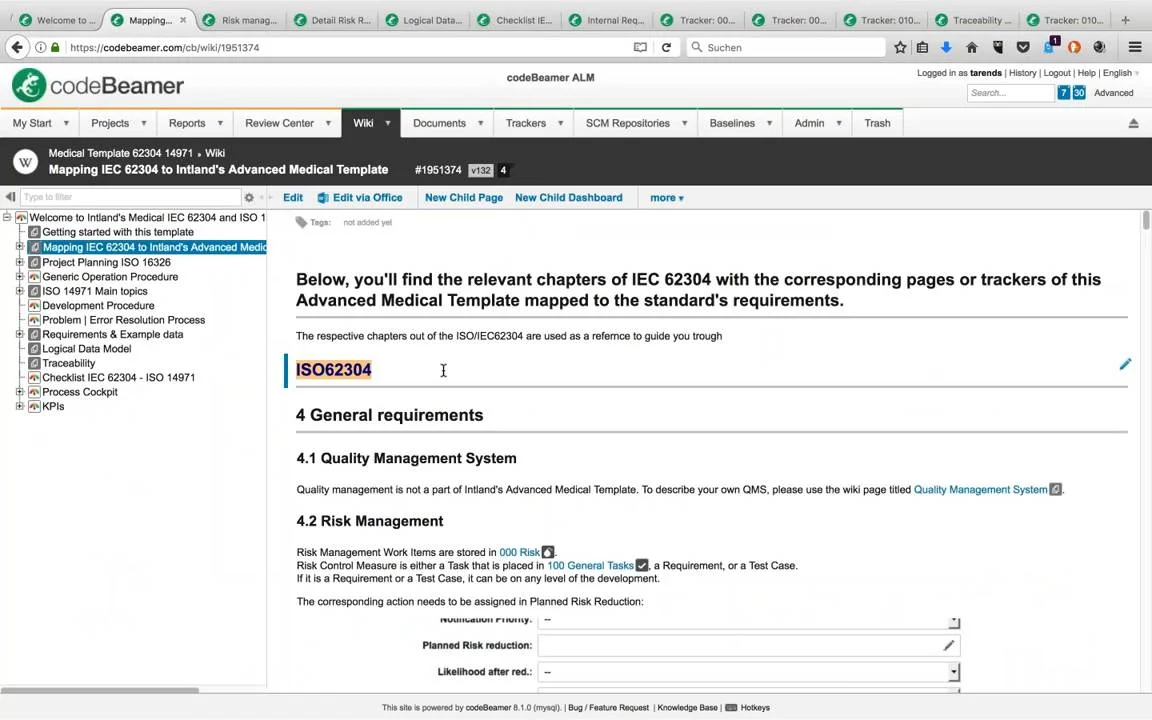Image resolution: width=1152 pixels, height=720 pixels.
Task: Expand the ISO 14971 Main topics node
Action: tap(20, 291)
